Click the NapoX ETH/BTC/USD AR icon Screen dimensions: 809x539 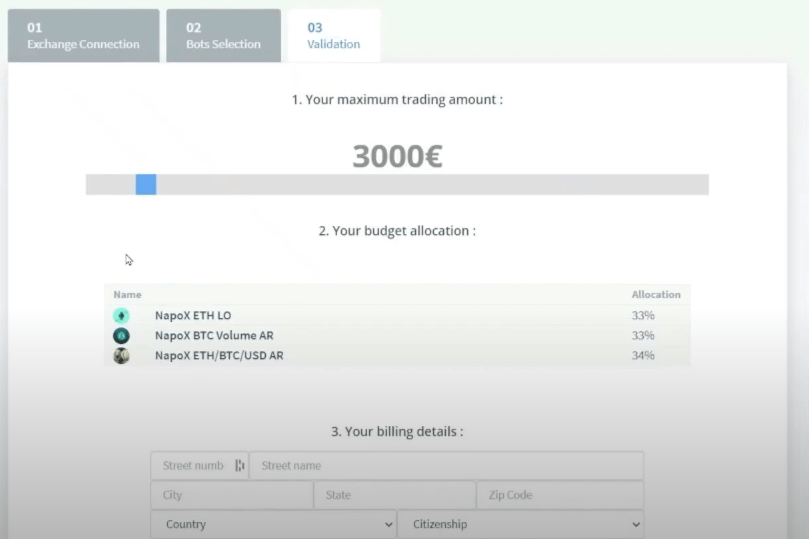click(121, 356)
